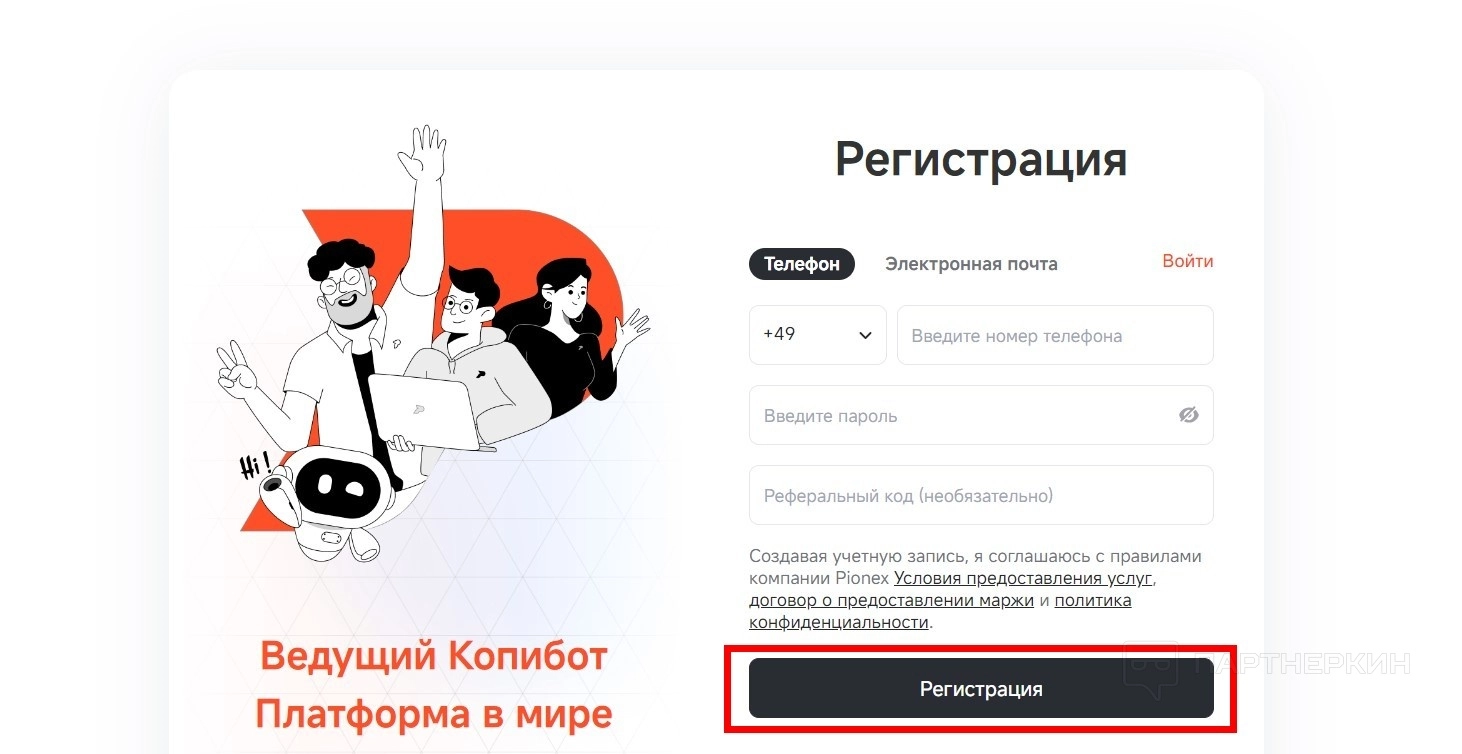This screenshot has width=1462, height=754.
Task: Open the Условия предоставления услуг link
Action: coord(1024,578)
